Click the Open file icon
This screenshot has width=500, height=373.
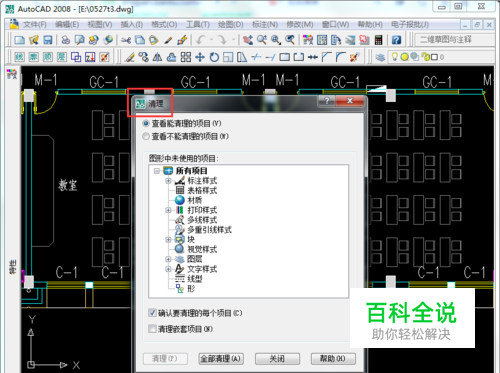pos(34,40)
